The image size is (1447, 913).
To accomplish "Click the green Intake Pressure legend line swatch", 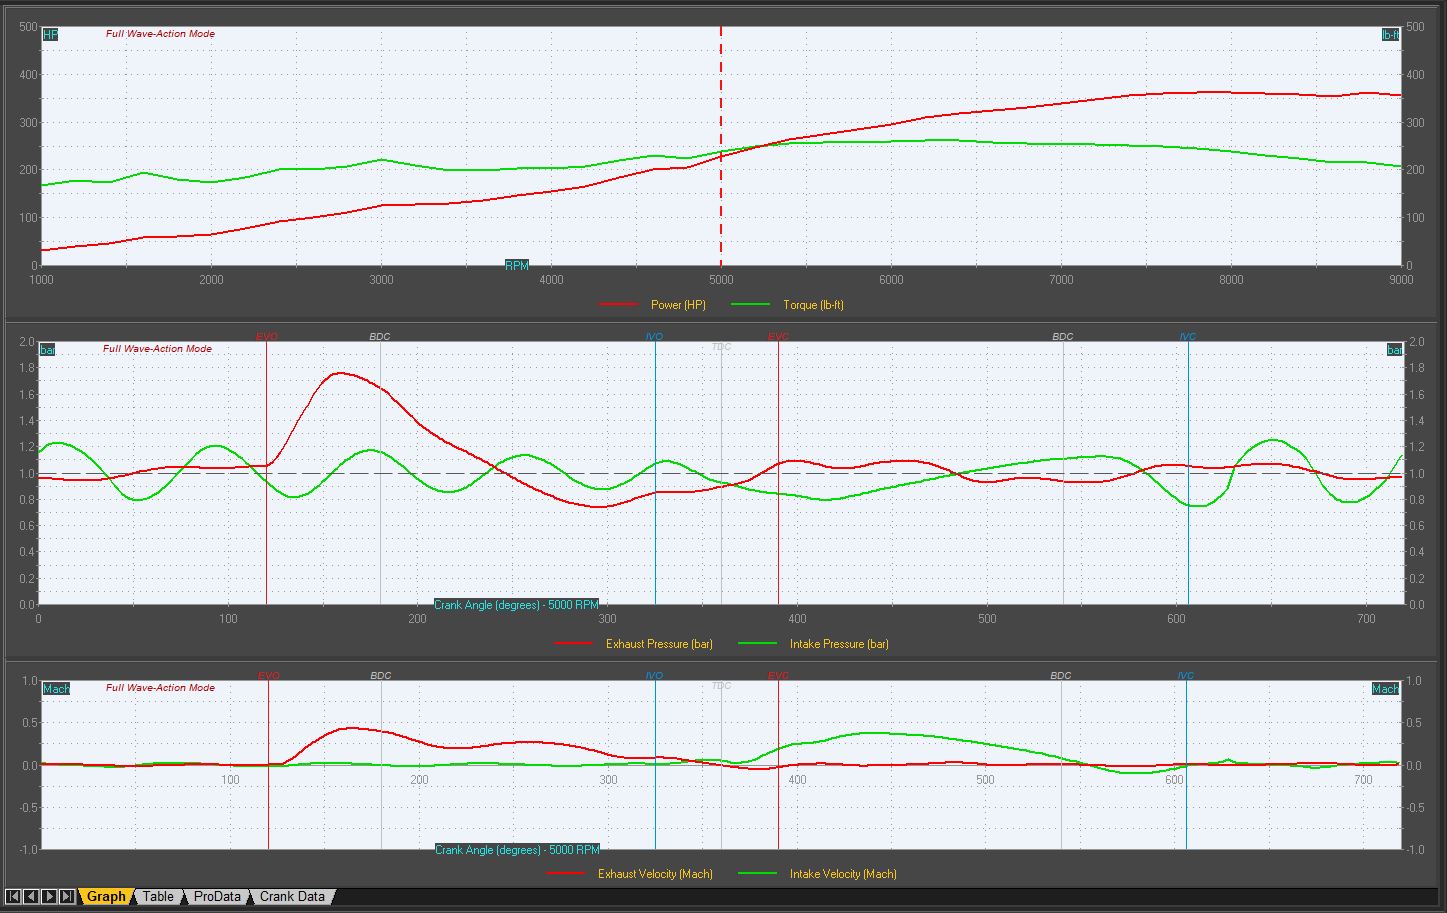I will pos(757,644).
